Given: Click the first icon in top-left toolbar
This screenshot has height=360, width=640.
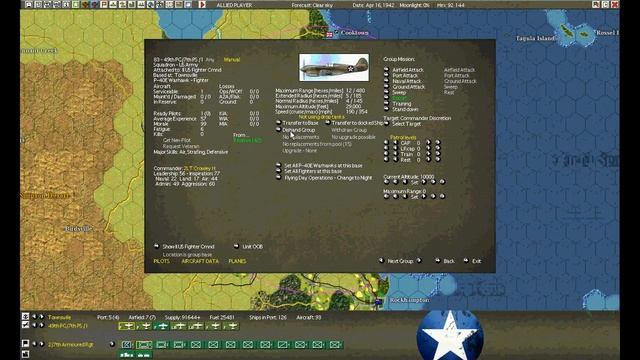Looking at the screenshot, I should (28, 5).
